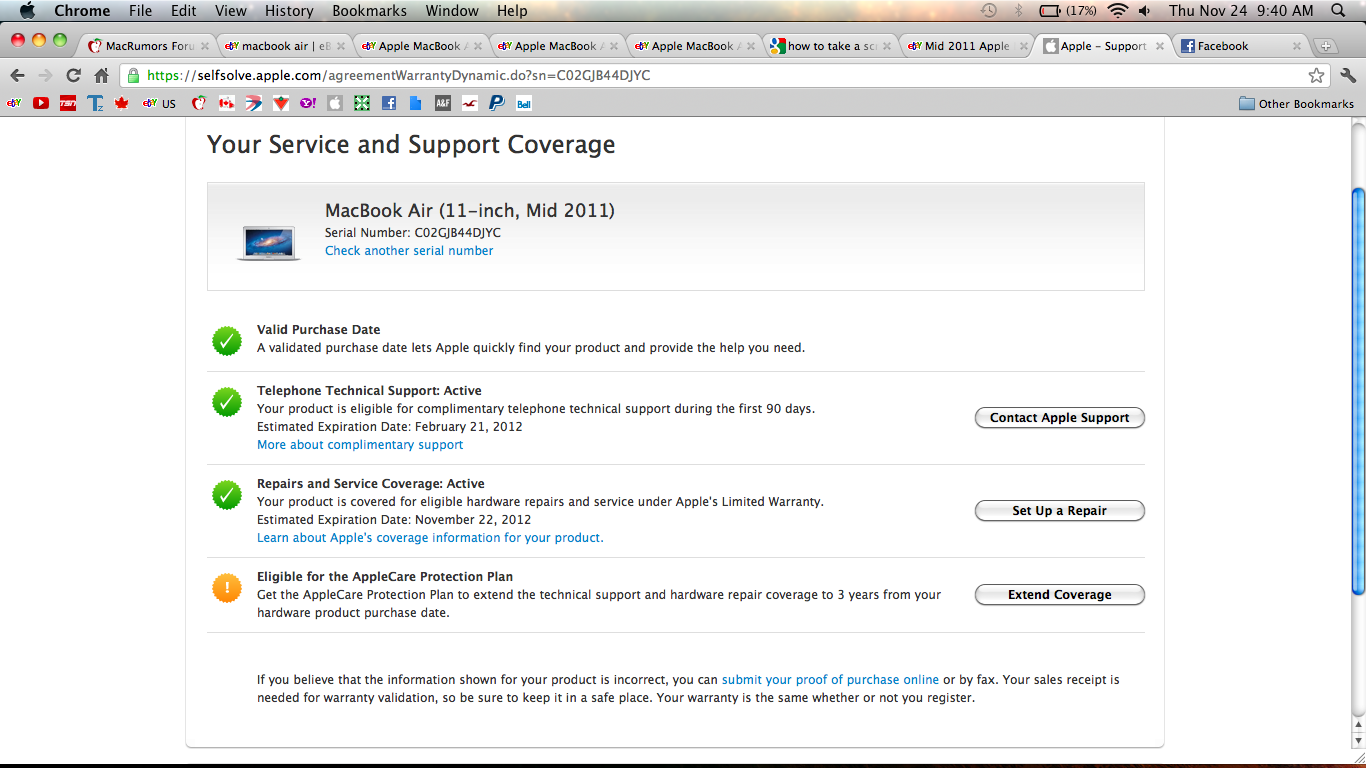Click the orange AppleCare eligibility alert icon
The image size is (1366, 768).
pyautogui.click(x=227, y=588)
